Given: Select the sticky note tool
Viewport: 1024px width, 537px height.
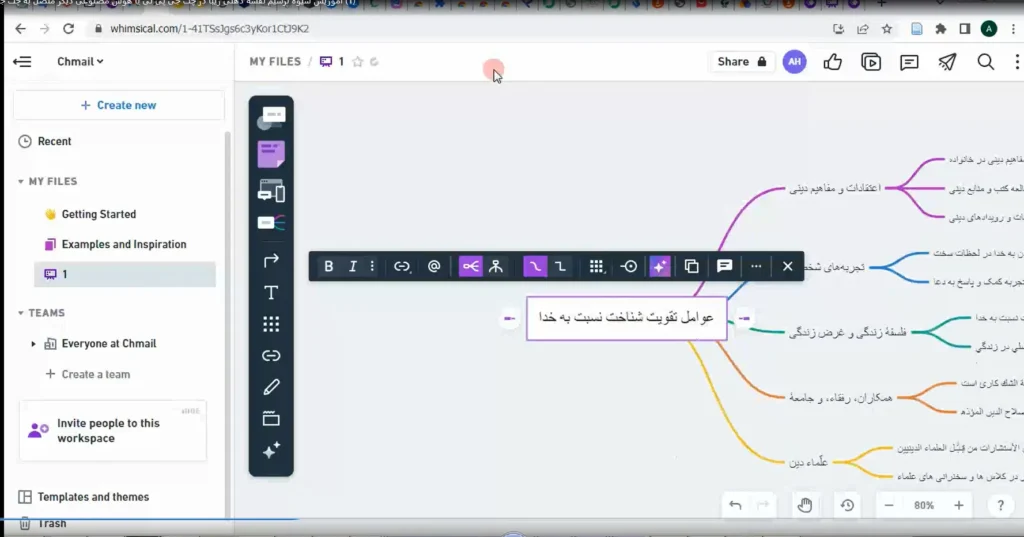Looking at the screenshot, I should (x=271, y=155).
